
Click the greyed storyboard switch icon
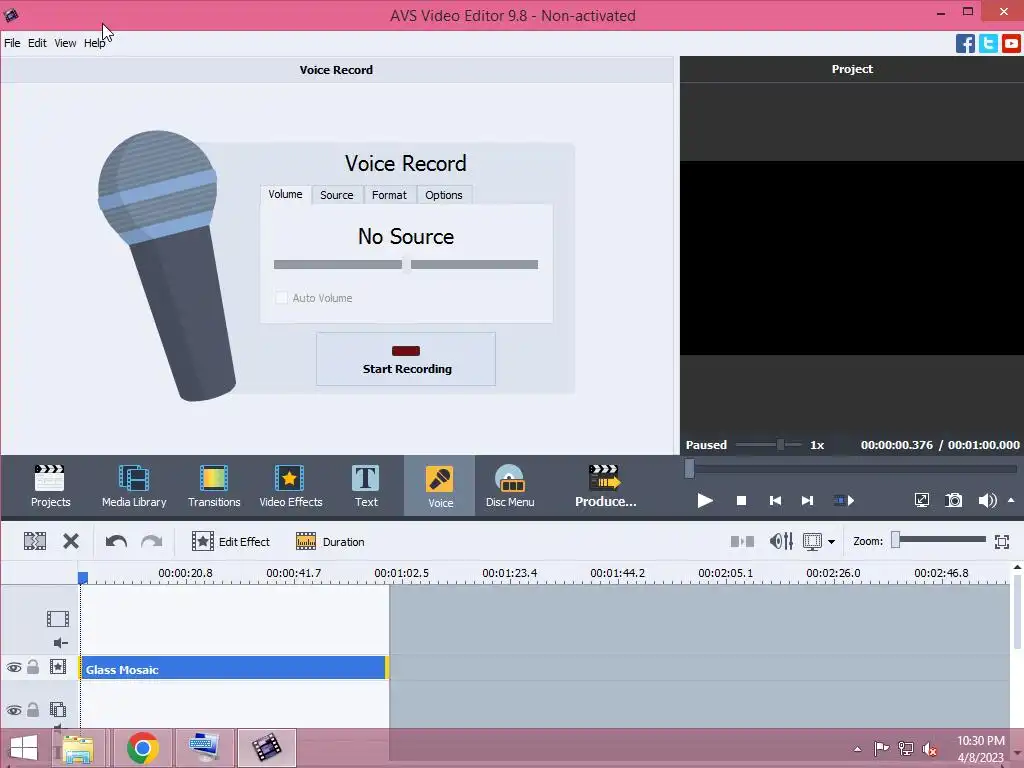point(742,541)
